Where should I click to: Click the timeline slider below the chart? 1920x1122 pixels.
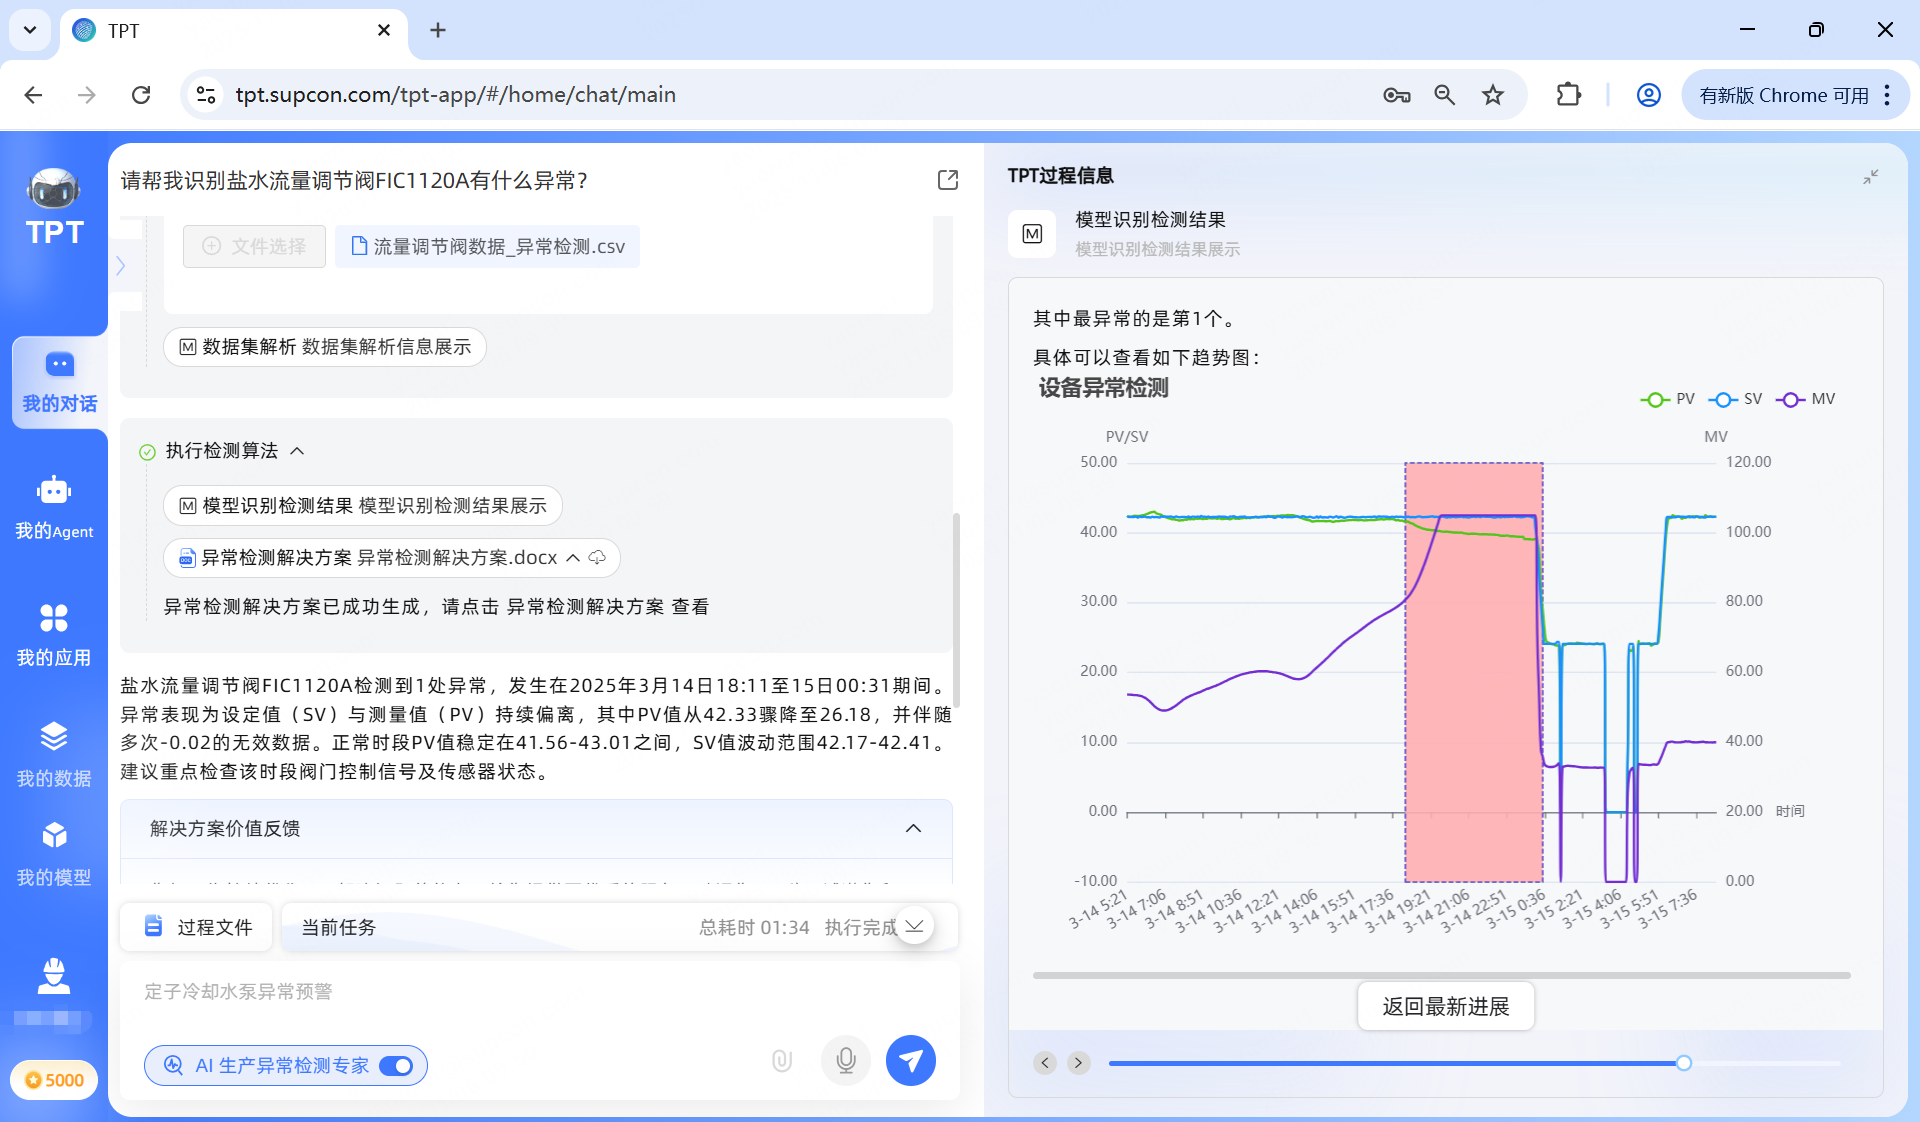[x=1685, y=1063]
